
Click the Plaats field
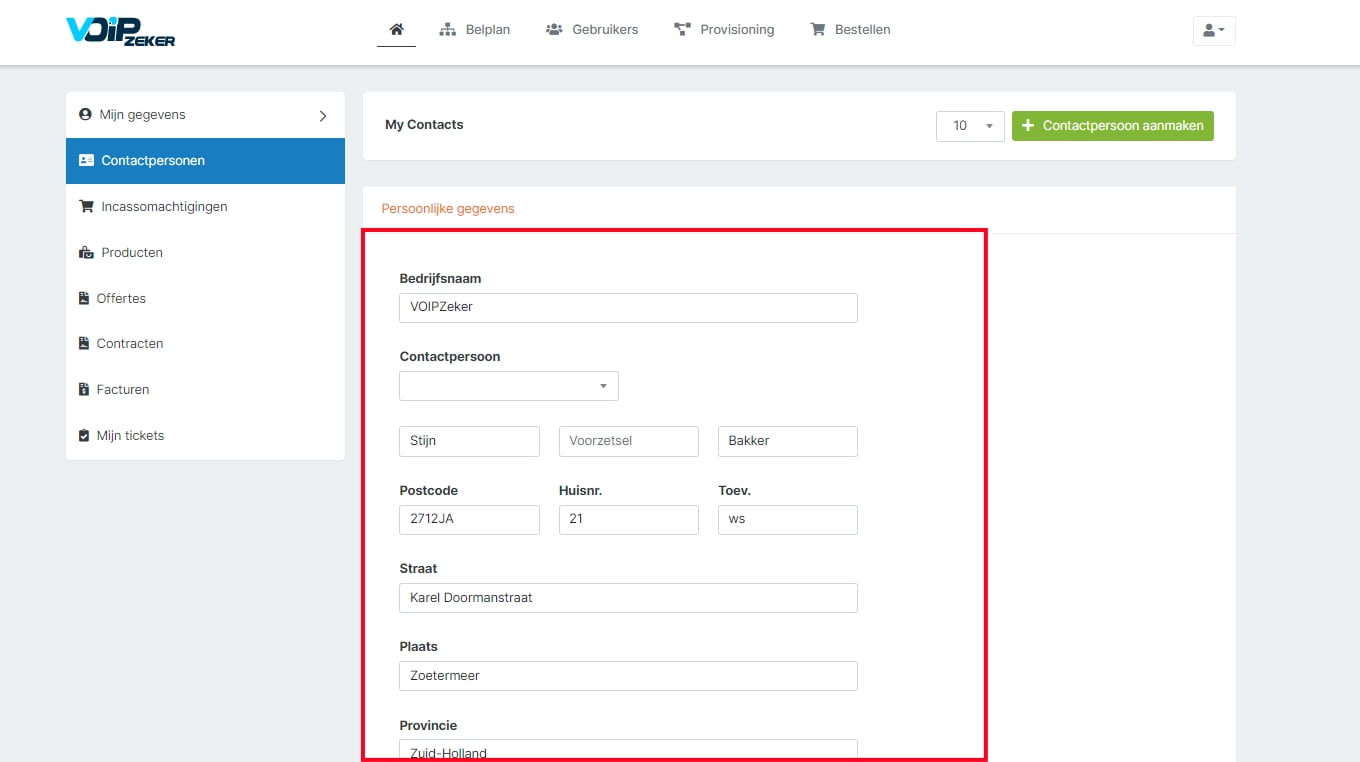(628, 676)
